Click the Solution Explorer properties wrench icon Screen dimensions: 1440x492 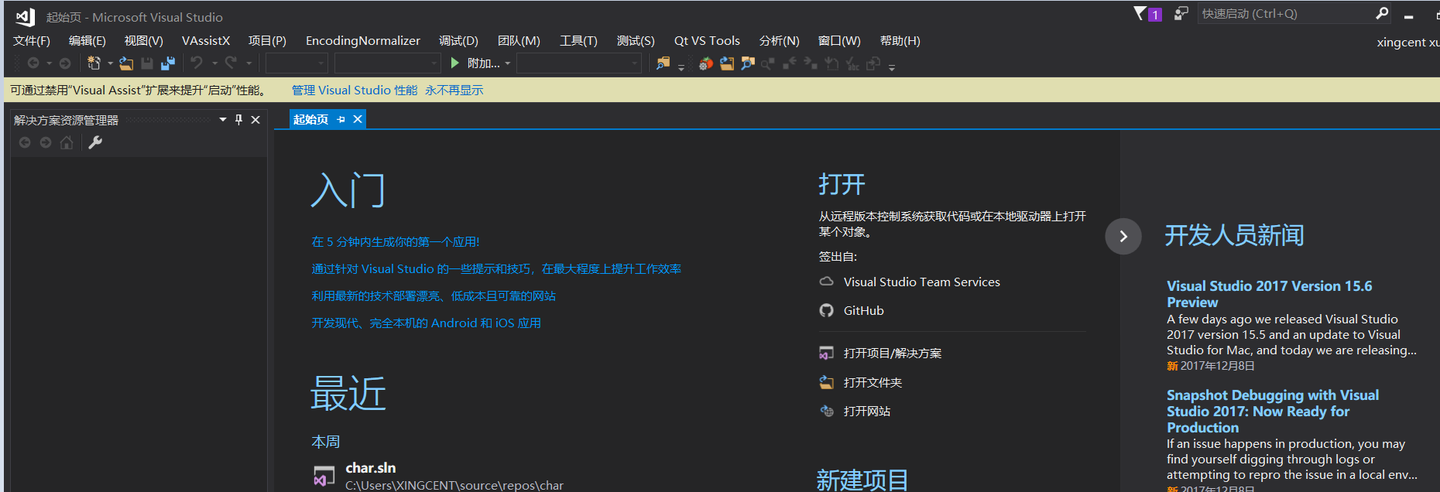[96, 143]
